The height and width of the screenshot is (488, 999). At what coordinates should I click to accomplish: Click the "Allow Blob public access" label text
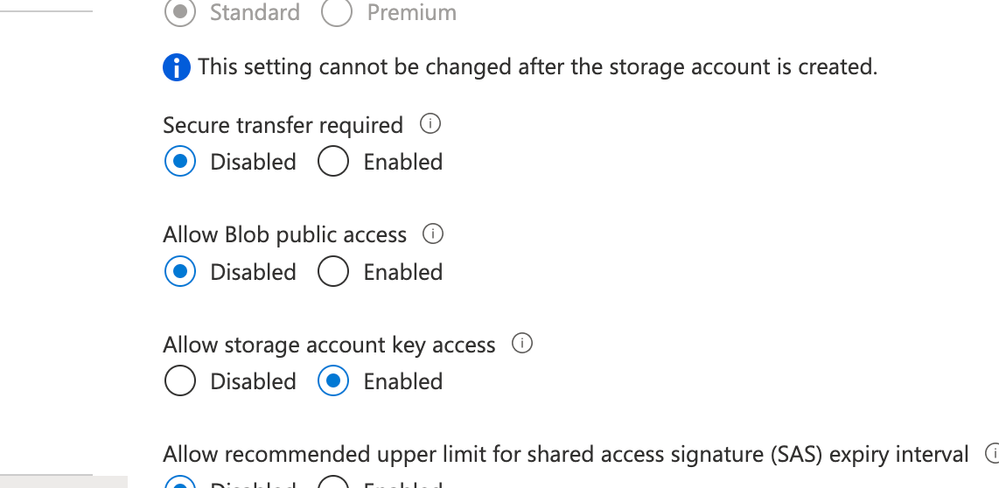pos(285,235)
